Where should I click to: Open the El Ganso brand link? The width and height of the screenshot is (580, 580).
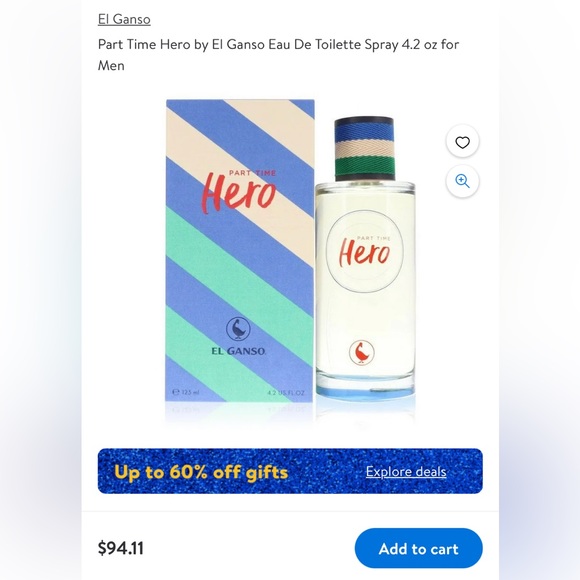tap(124, 19)
